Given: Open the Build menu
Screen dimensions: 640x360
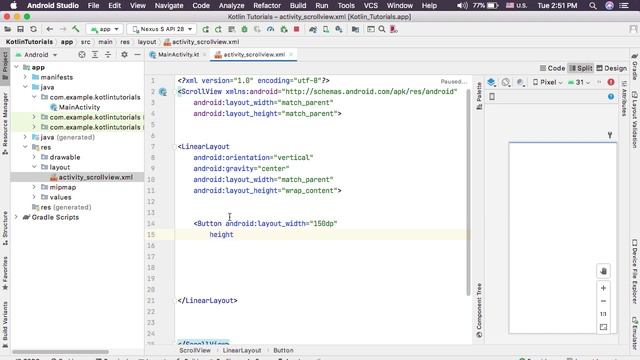Looking at the screenshot, I should (298, 6).
